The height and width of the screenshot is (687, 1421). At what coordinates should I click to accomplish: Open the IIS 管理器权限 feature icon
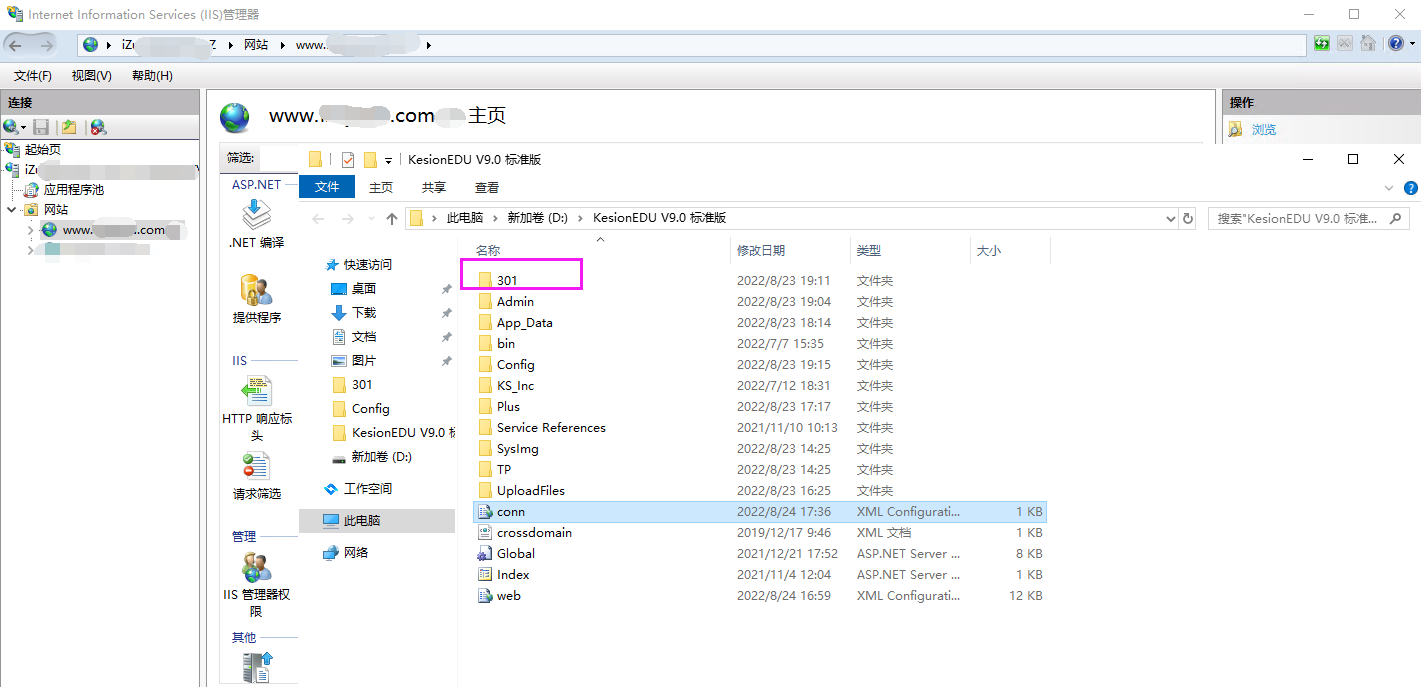click(256, 568)
